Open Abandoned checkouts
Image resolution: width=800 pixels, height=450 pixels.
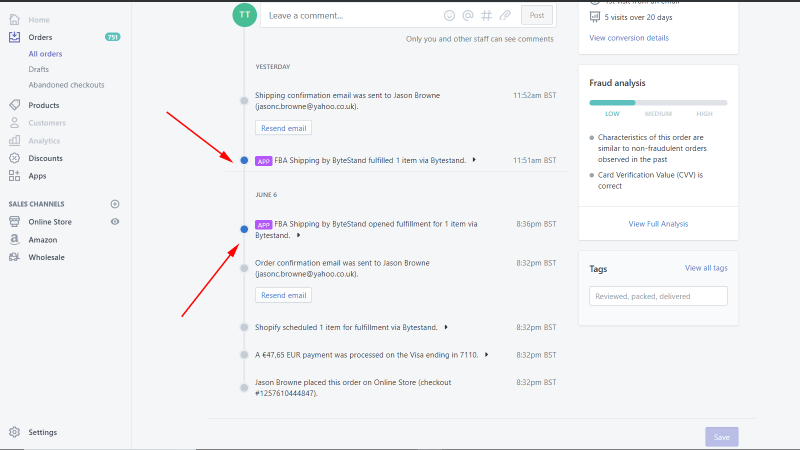(66, 85)
